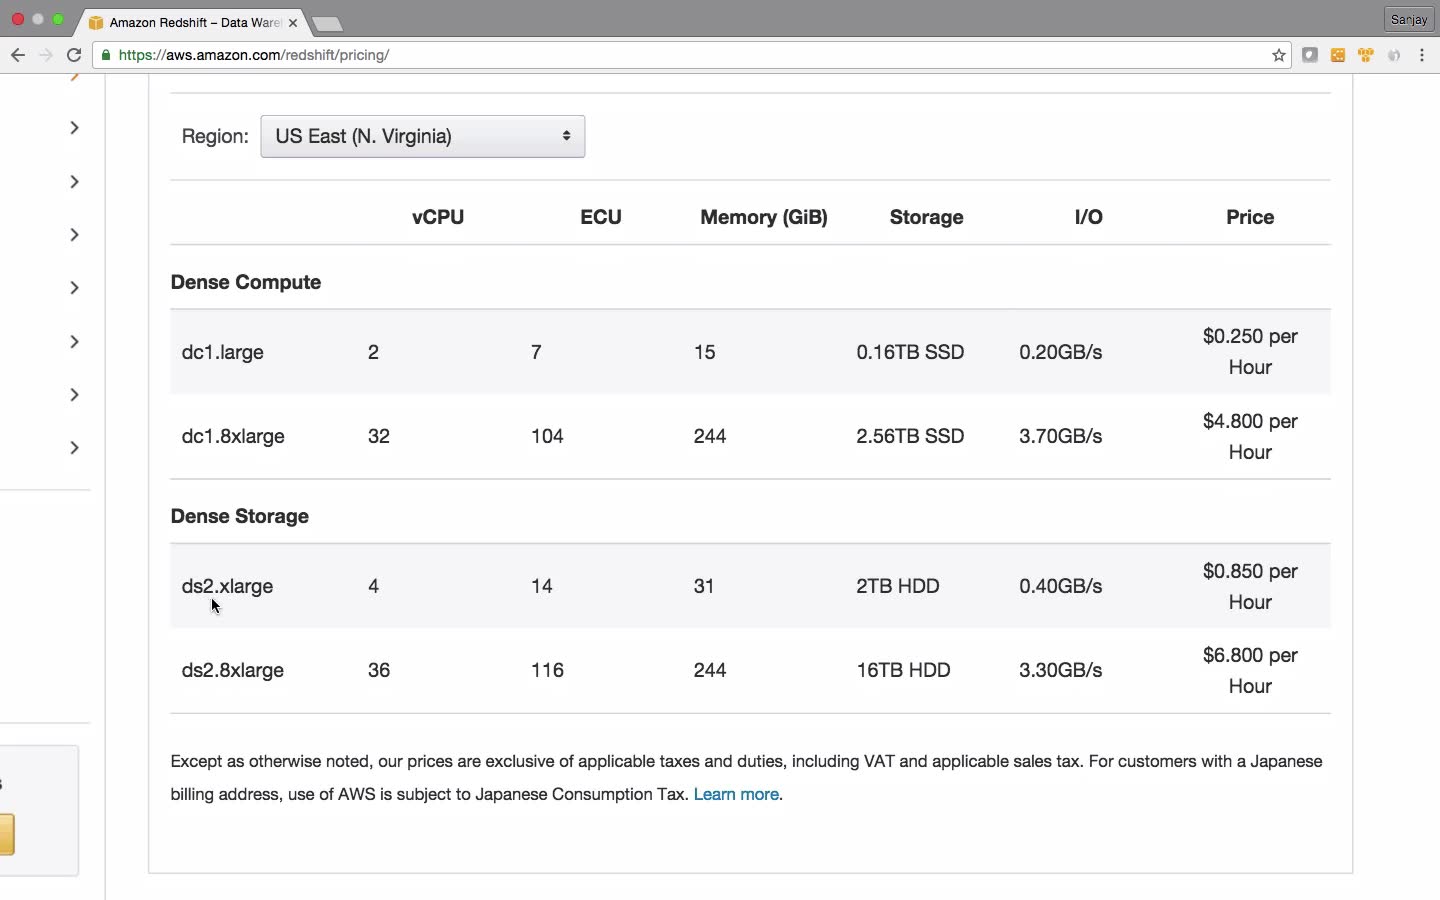The width and height of the screenshot is (1440, 900).
Task: Bookmark this page with the star icon
Action: (1279, 55)
